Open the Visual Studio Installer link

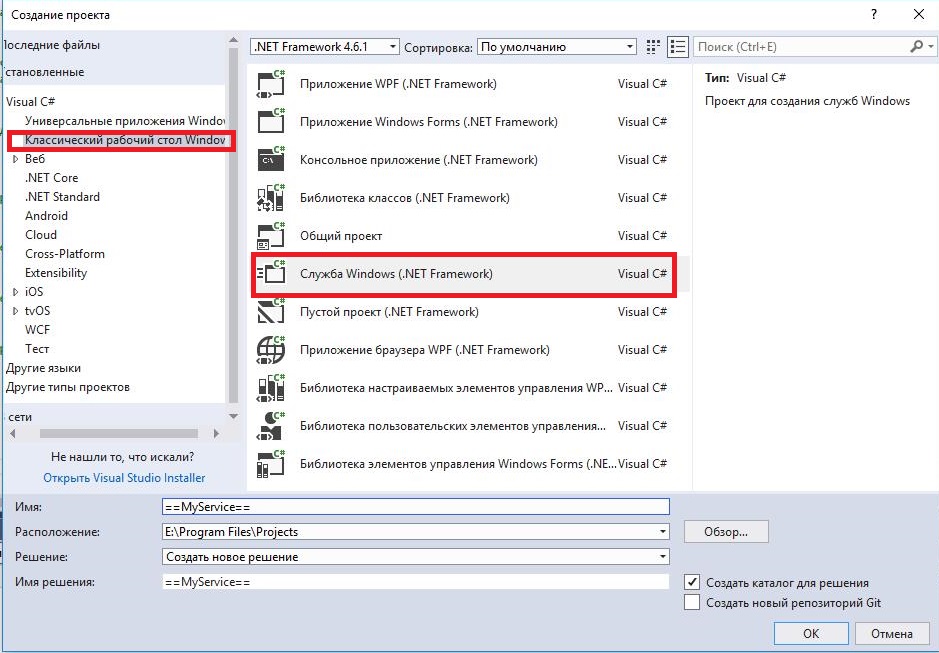pyautogui.click(x=124, y=478)
